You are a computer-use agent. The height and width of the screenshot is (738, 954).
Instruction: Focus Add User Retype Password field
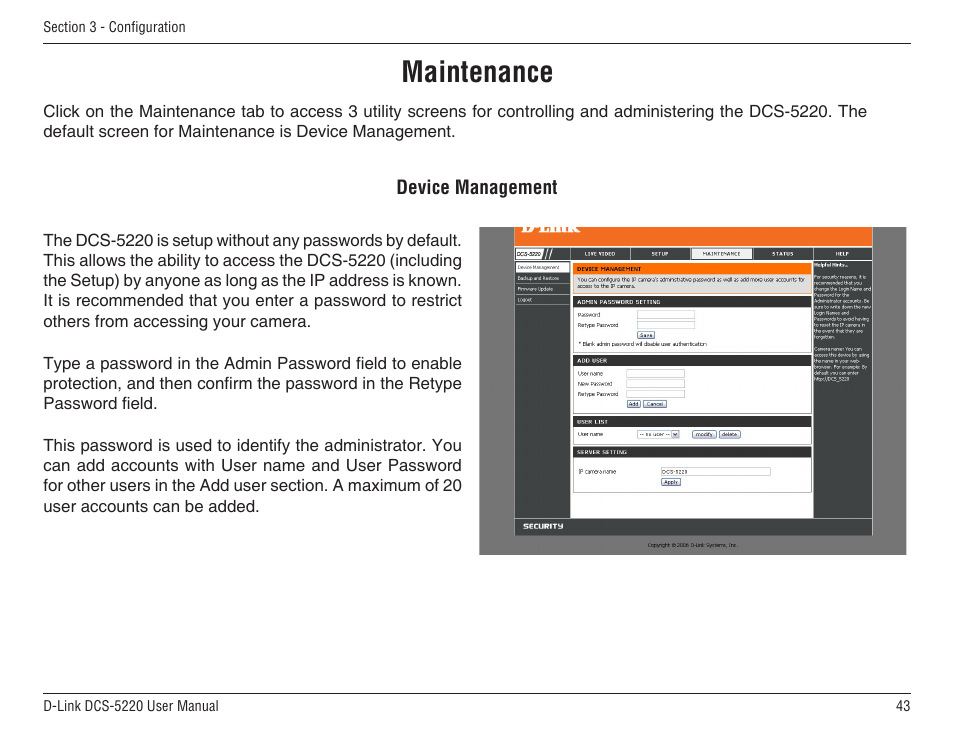click(x=655, y=394)
